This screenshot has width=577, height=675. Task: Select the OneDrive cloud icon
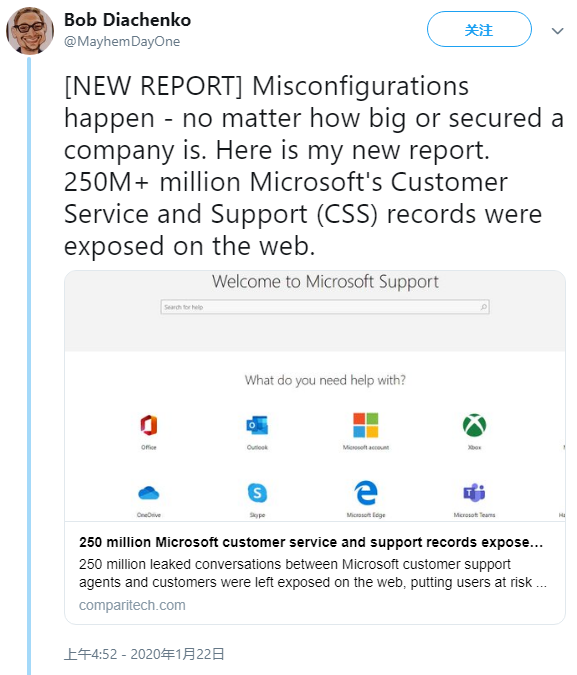tap(149, 492)
